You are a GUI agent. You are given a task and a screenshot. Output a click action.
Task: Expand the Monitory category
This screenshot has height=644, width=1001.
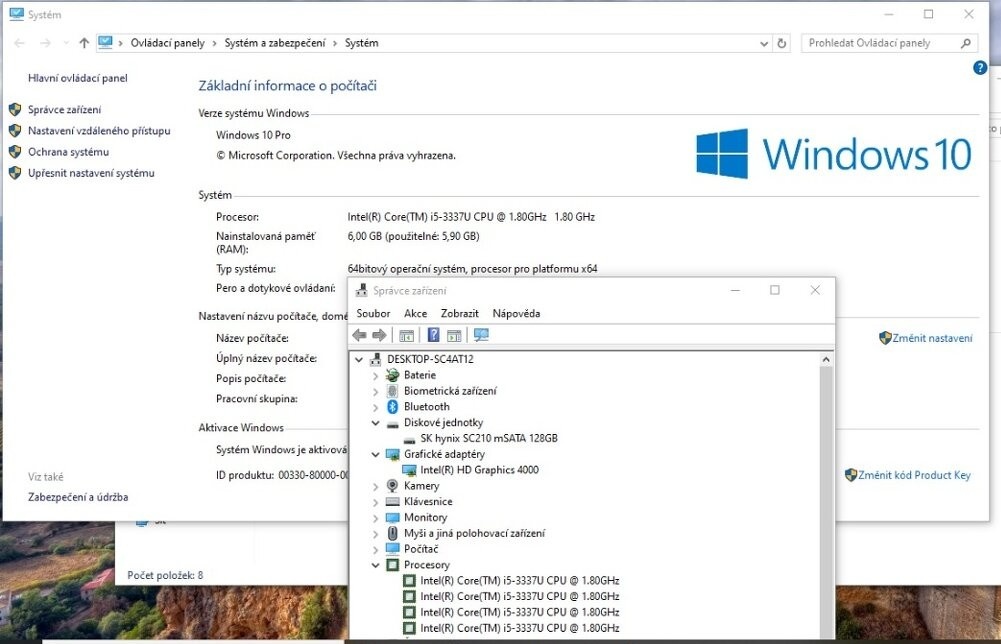375,518
